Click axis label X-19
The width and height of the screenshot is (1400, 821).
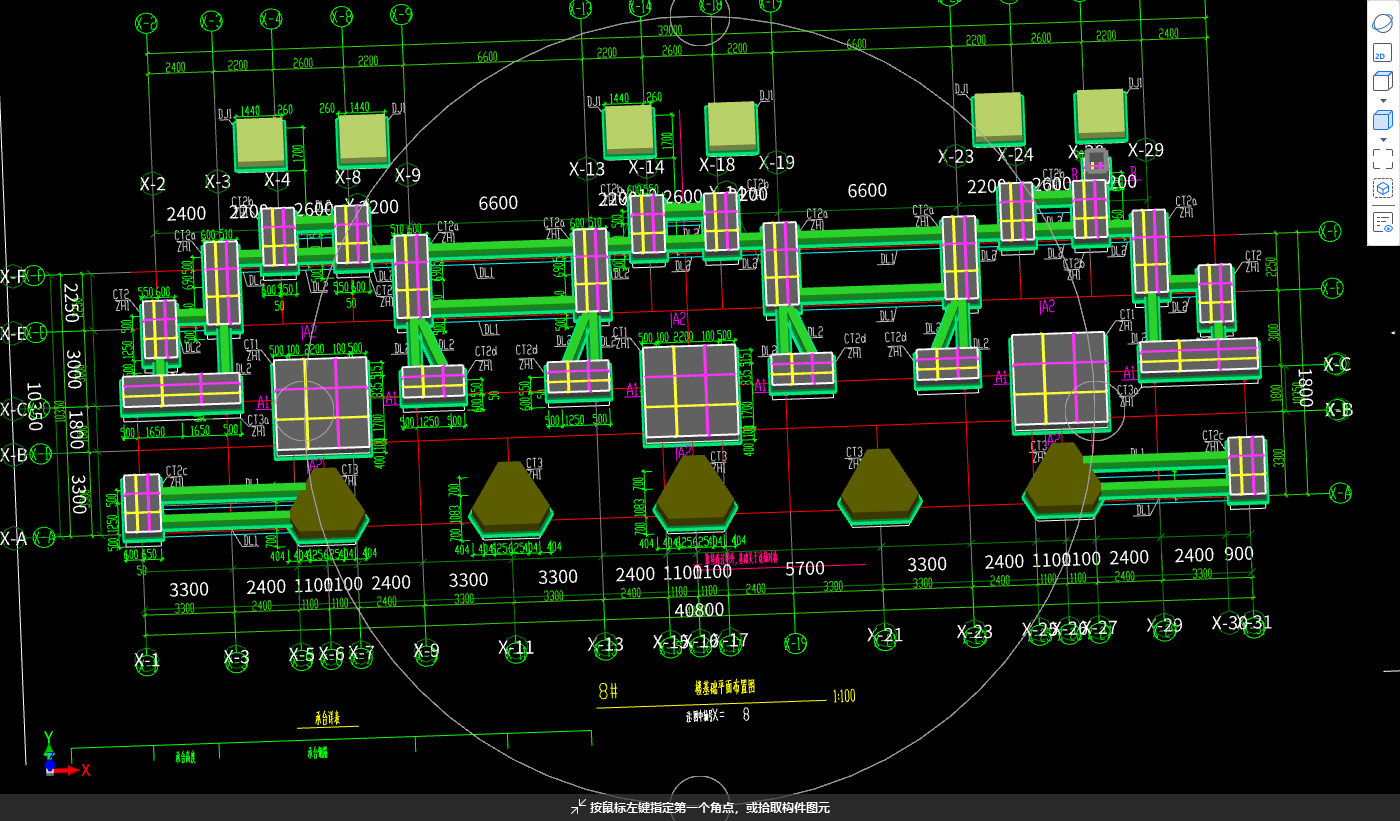coord(777,162)
